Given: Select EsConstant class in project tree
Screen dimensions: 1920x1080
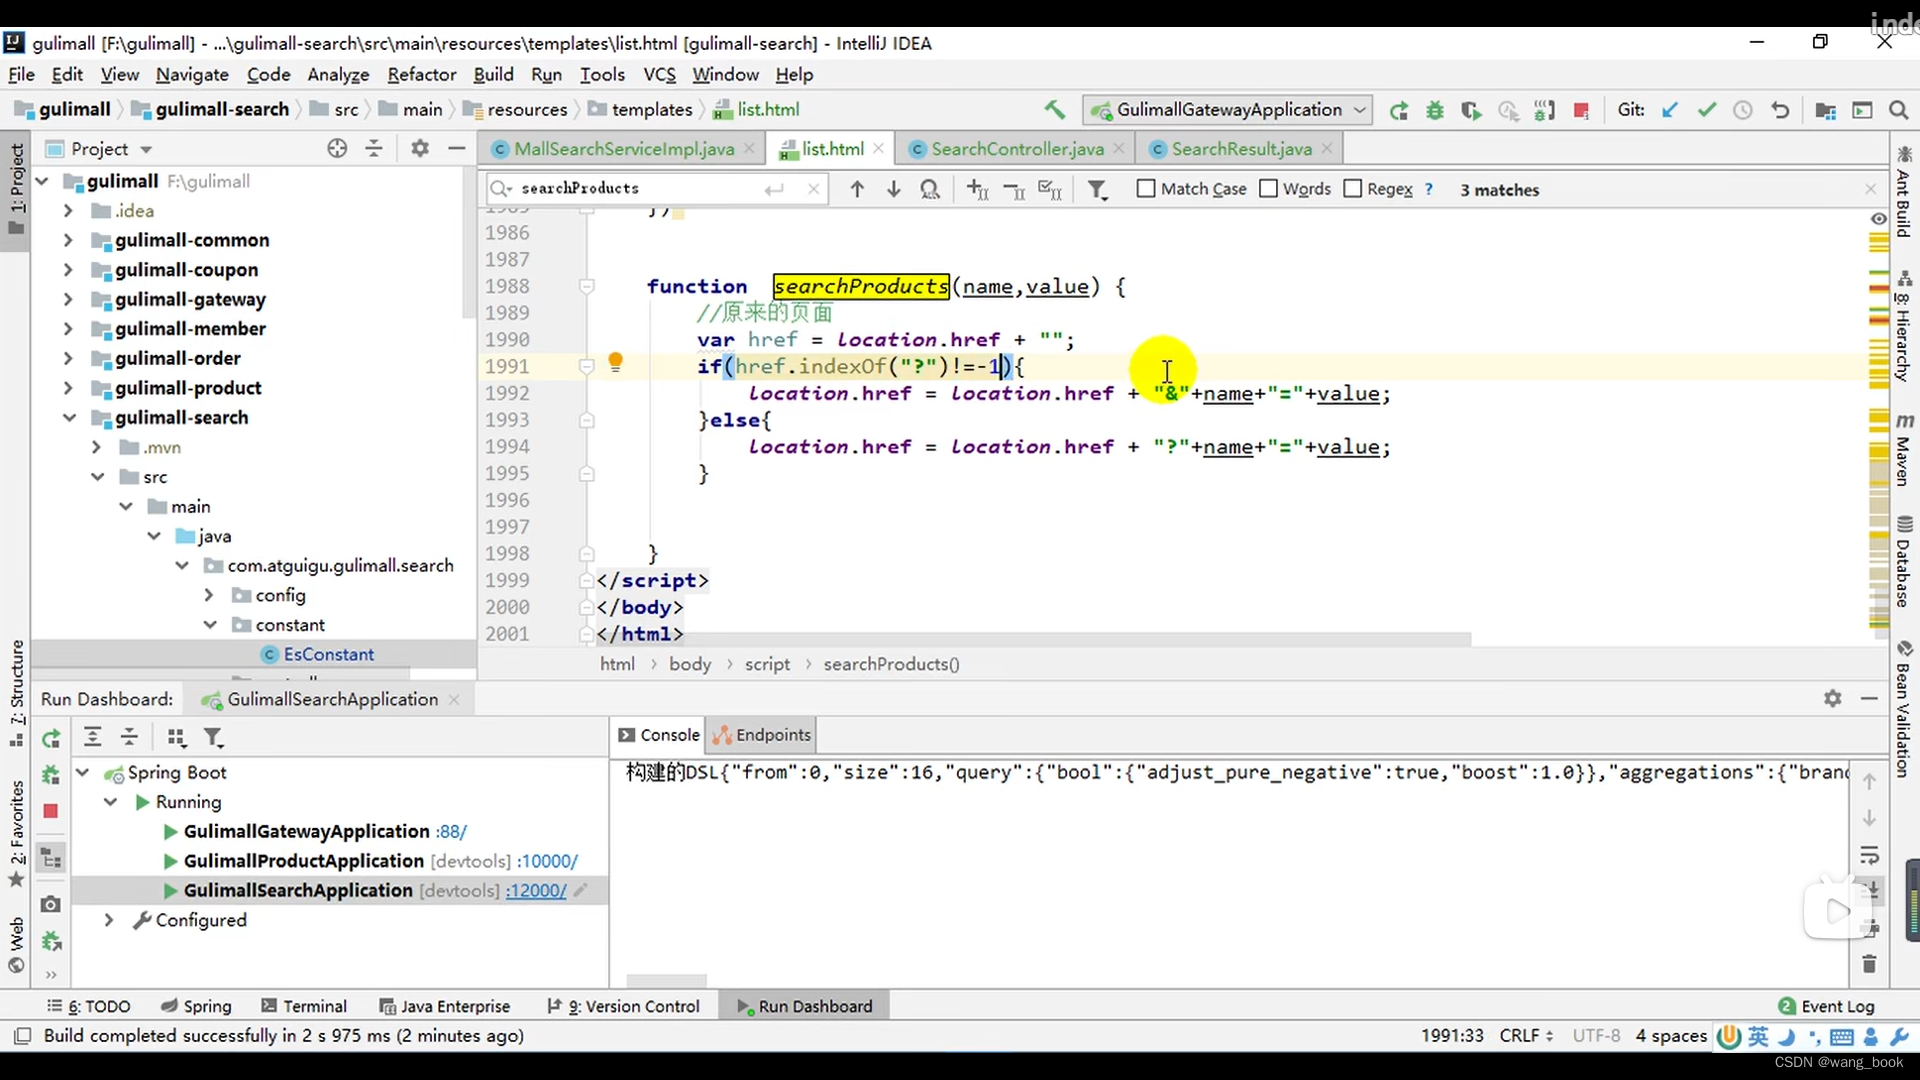Looking at the screenshot, I should click(x=328, y=654).
